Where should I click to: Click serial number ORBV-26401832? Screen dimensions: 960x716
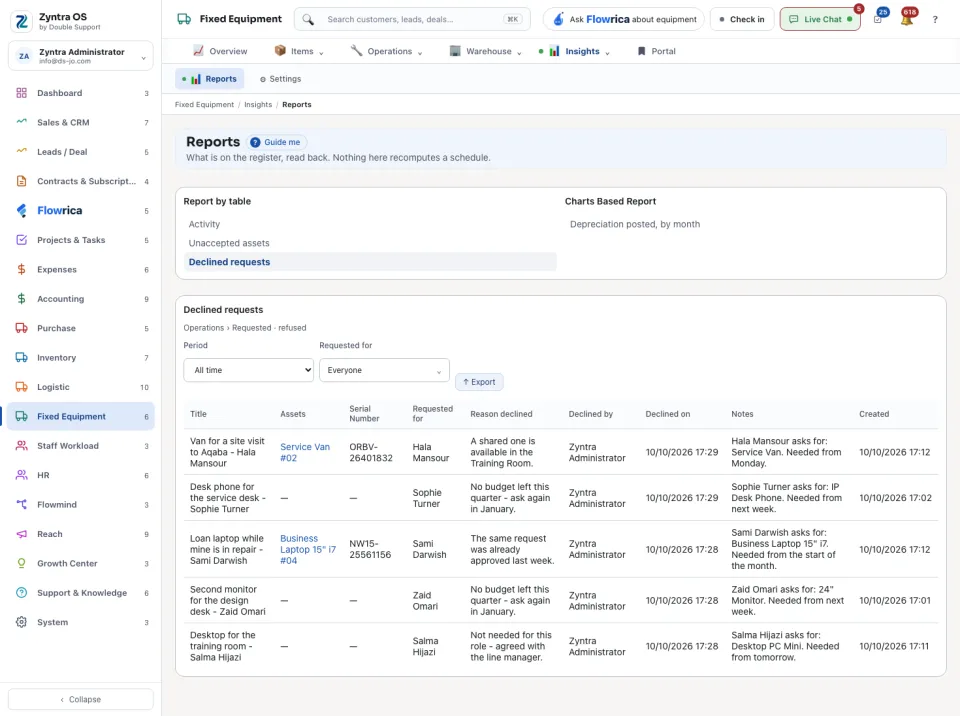point(371,453)
